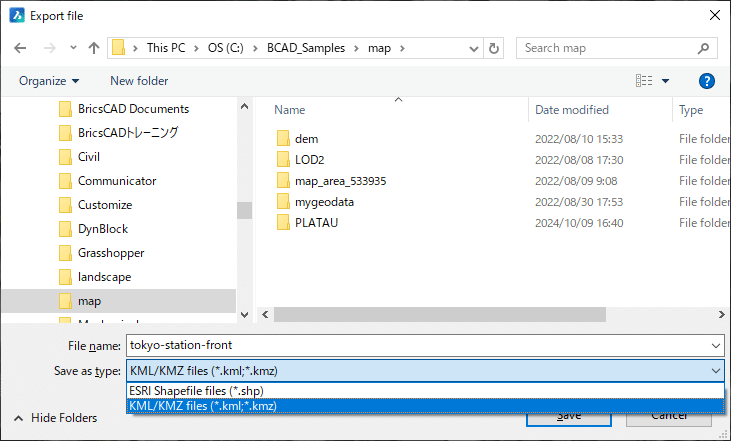Refresh the map folder view
The image size is (731, 441).
(x=494, y=48)
